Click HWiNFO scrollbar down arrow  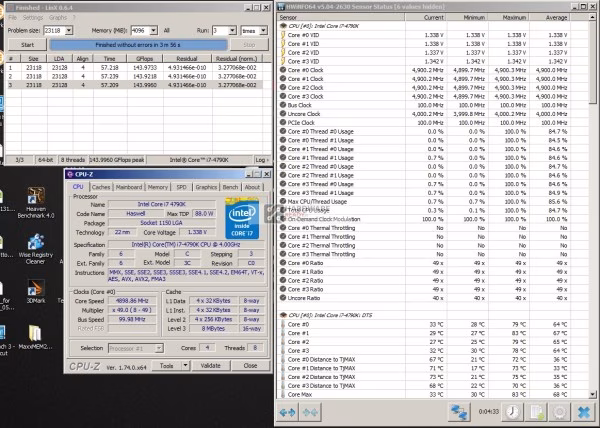point(592,394)
